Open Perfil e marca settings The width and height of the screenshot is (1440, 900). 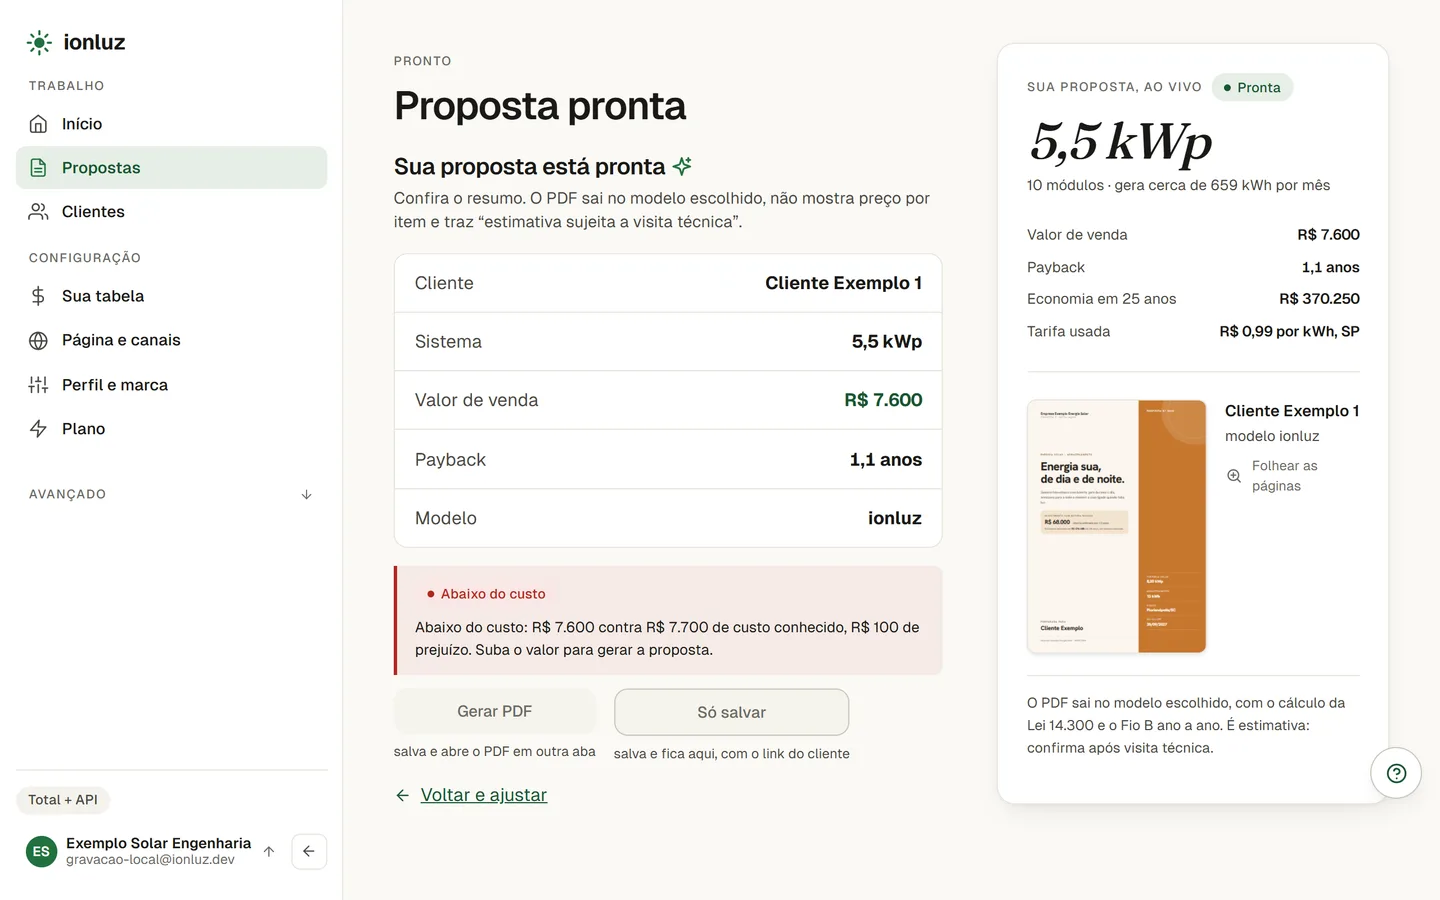tap(171, 385)
